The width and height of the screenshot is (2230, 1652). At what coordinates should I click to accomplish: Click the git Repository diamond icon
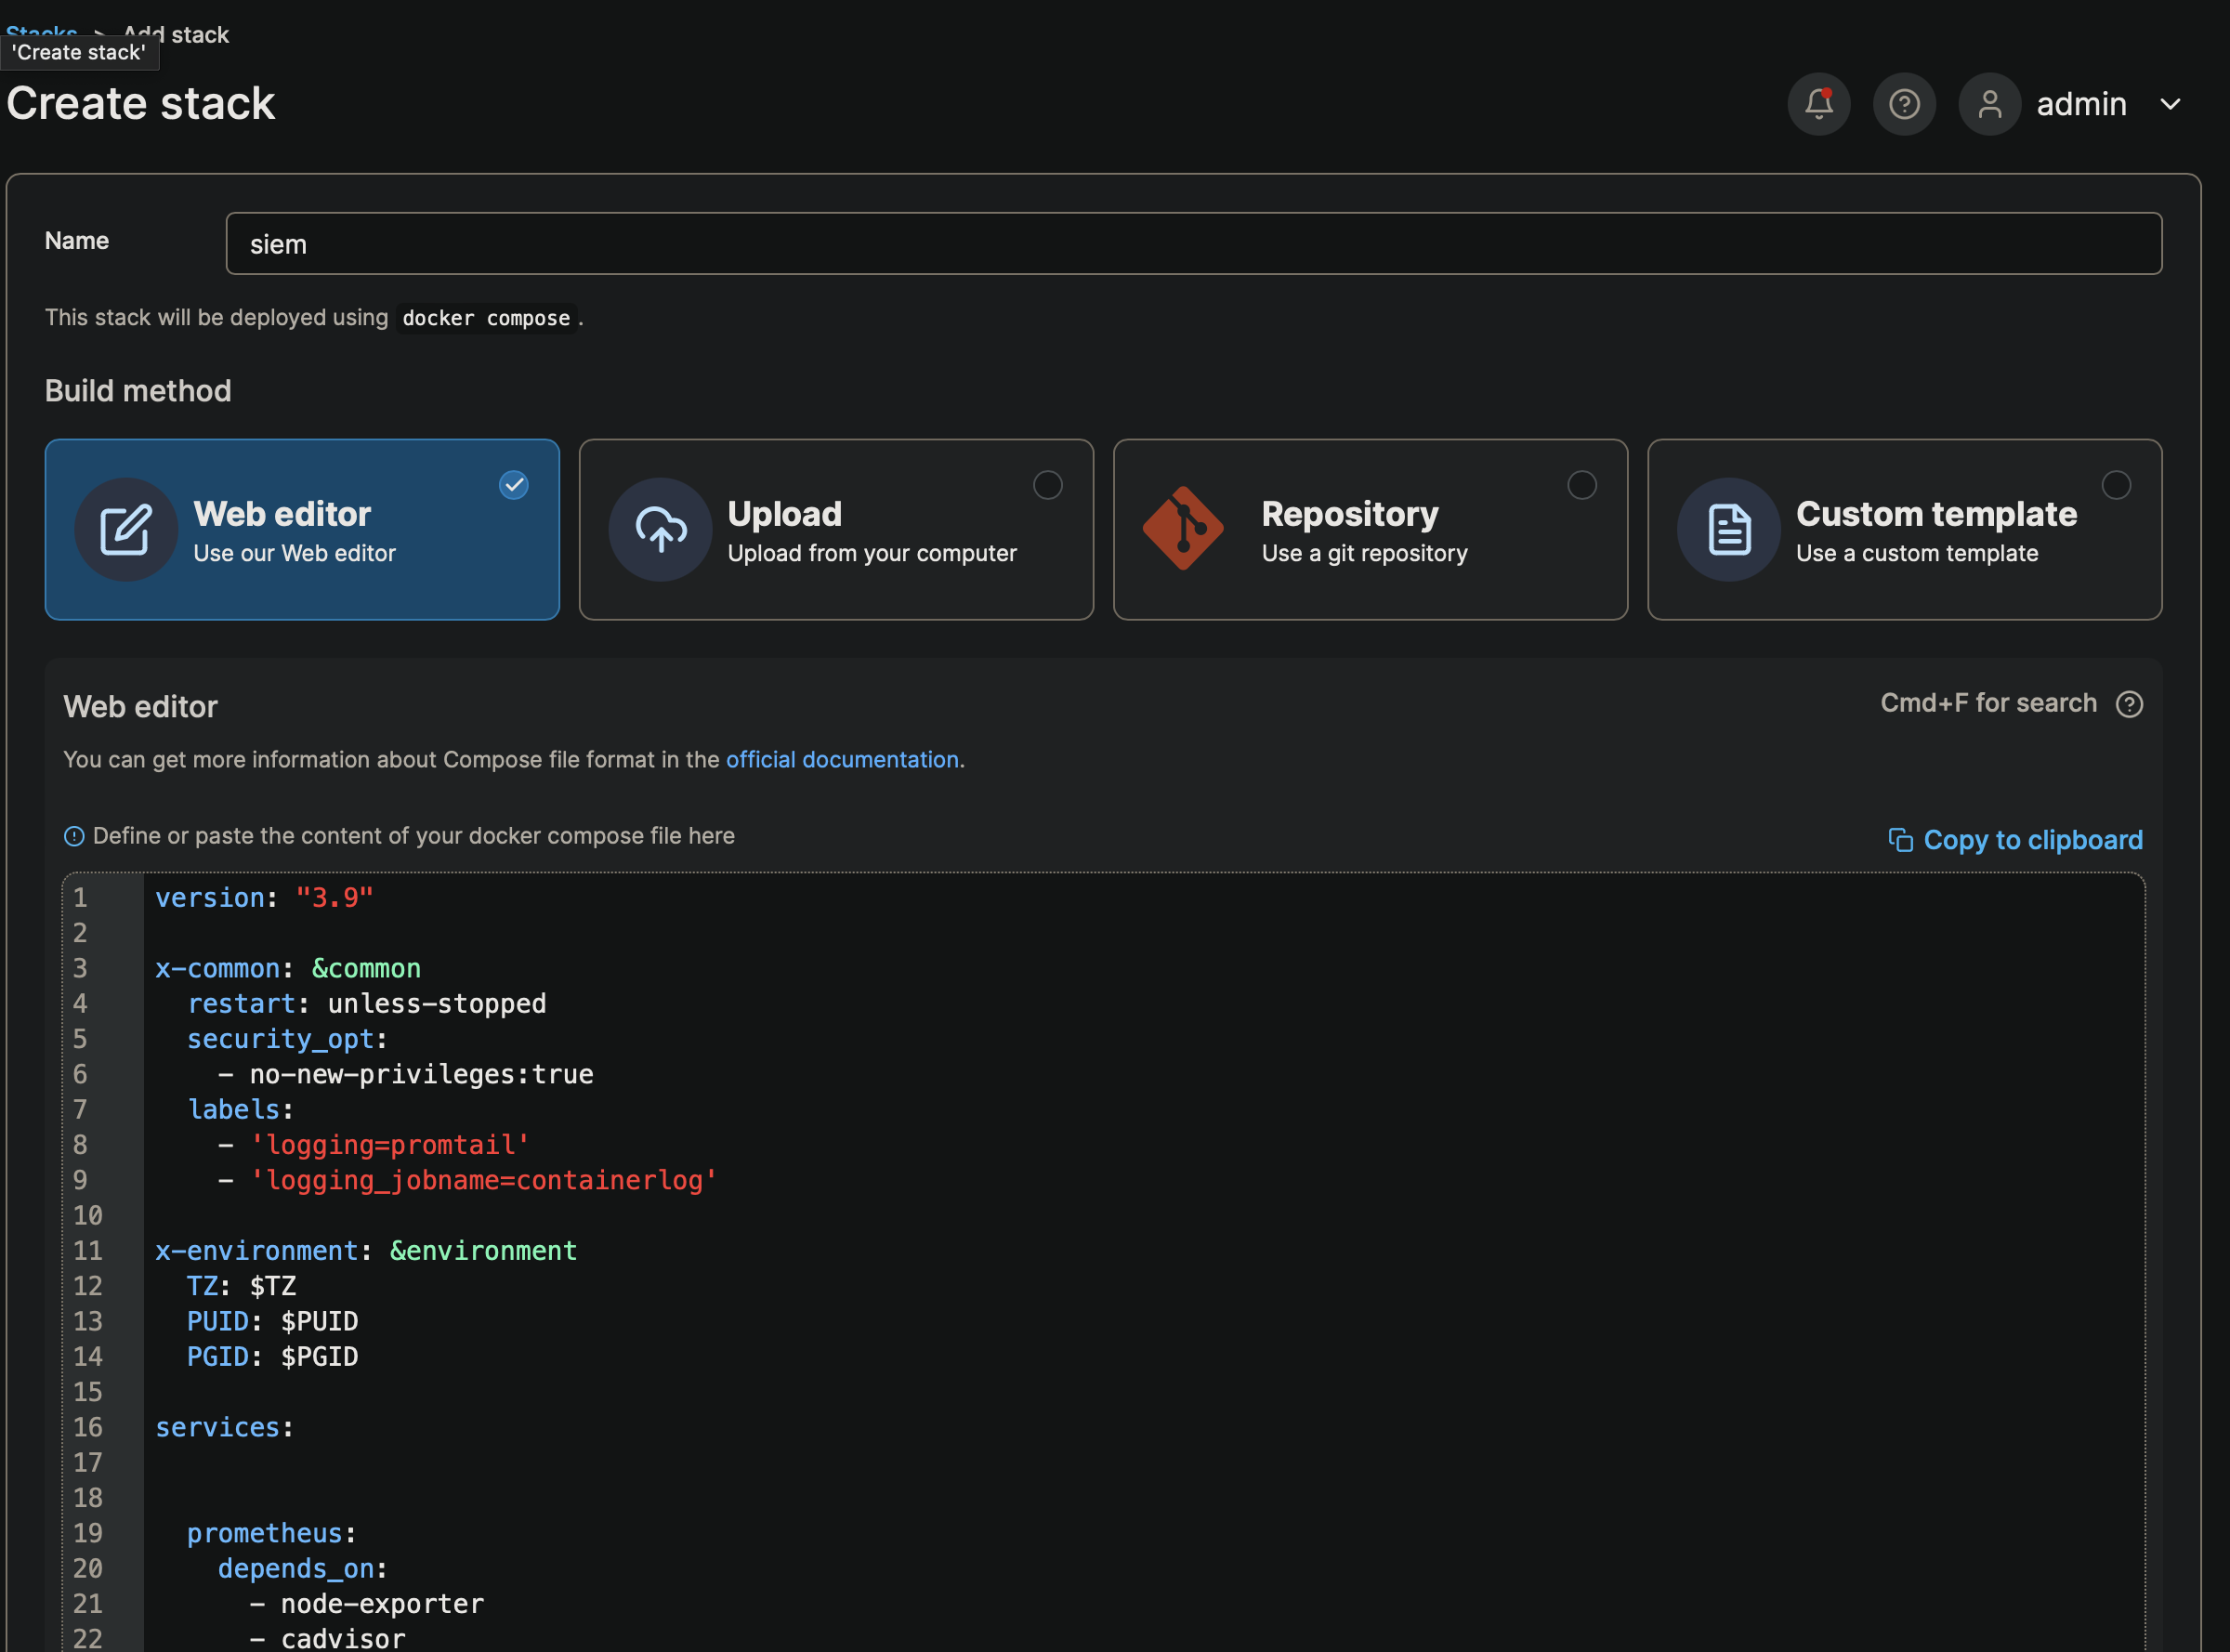pos(1183,528)
